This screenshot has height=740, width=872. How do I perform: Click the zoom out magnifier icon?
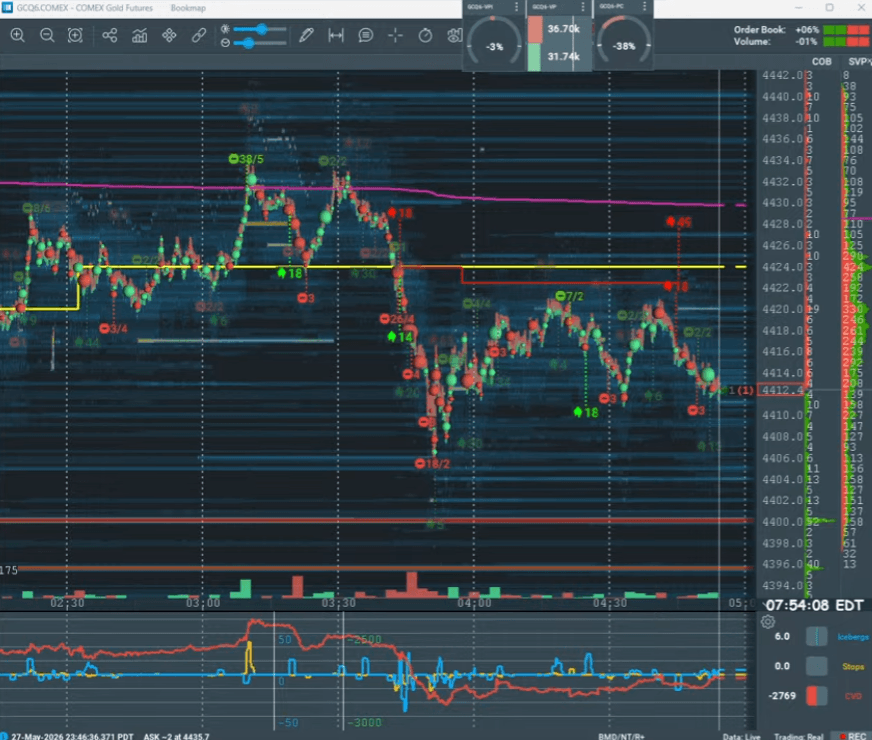click(x=47, y=36)
